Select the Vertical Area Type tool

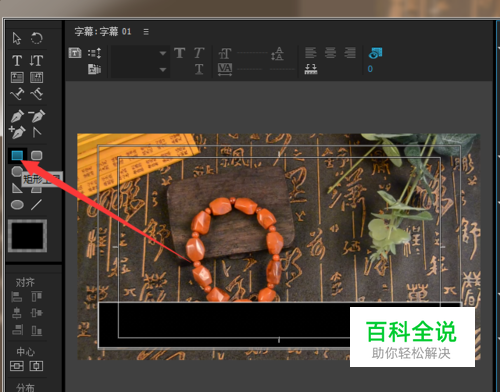point(36,77)
